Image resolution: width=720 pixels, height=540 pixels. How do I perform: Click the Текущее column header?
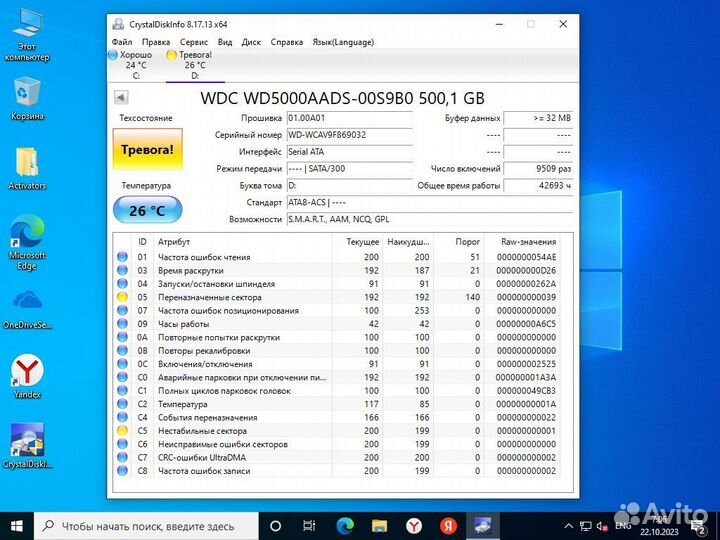[358, 242]
